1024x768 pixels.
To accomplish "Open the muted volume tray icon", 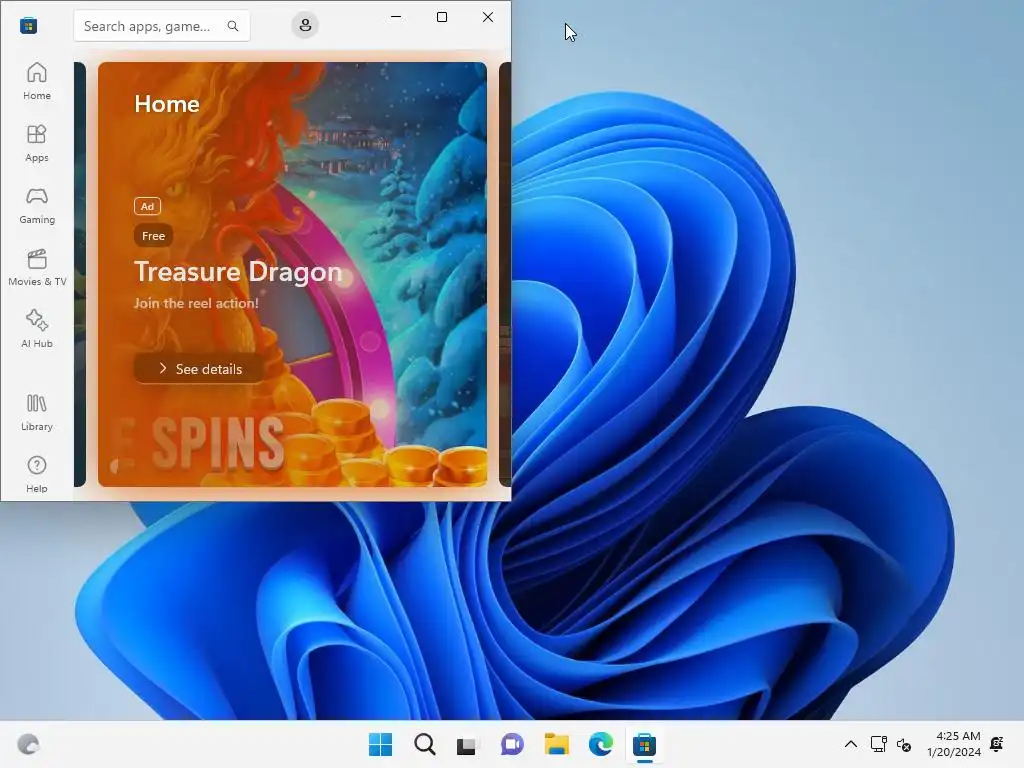I will tap(904, 744).
